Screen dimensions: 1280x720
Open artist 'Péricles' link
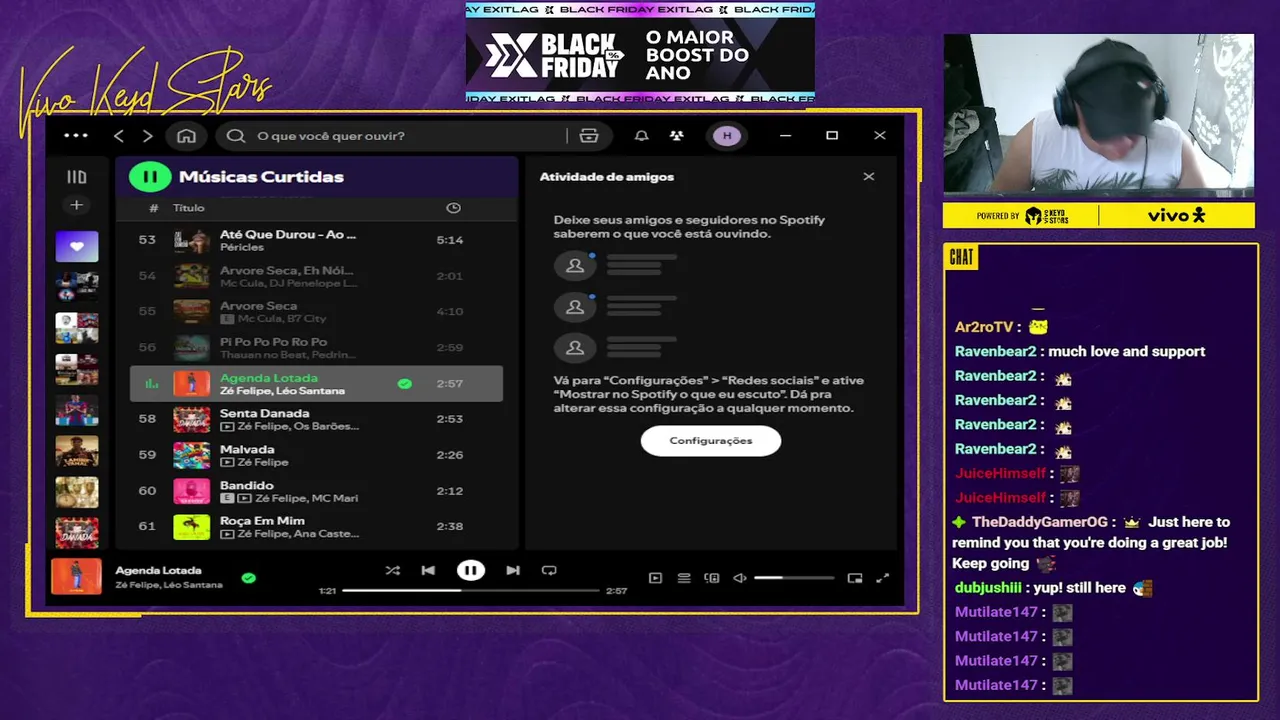pyautogui.click(x=242, y=247)
